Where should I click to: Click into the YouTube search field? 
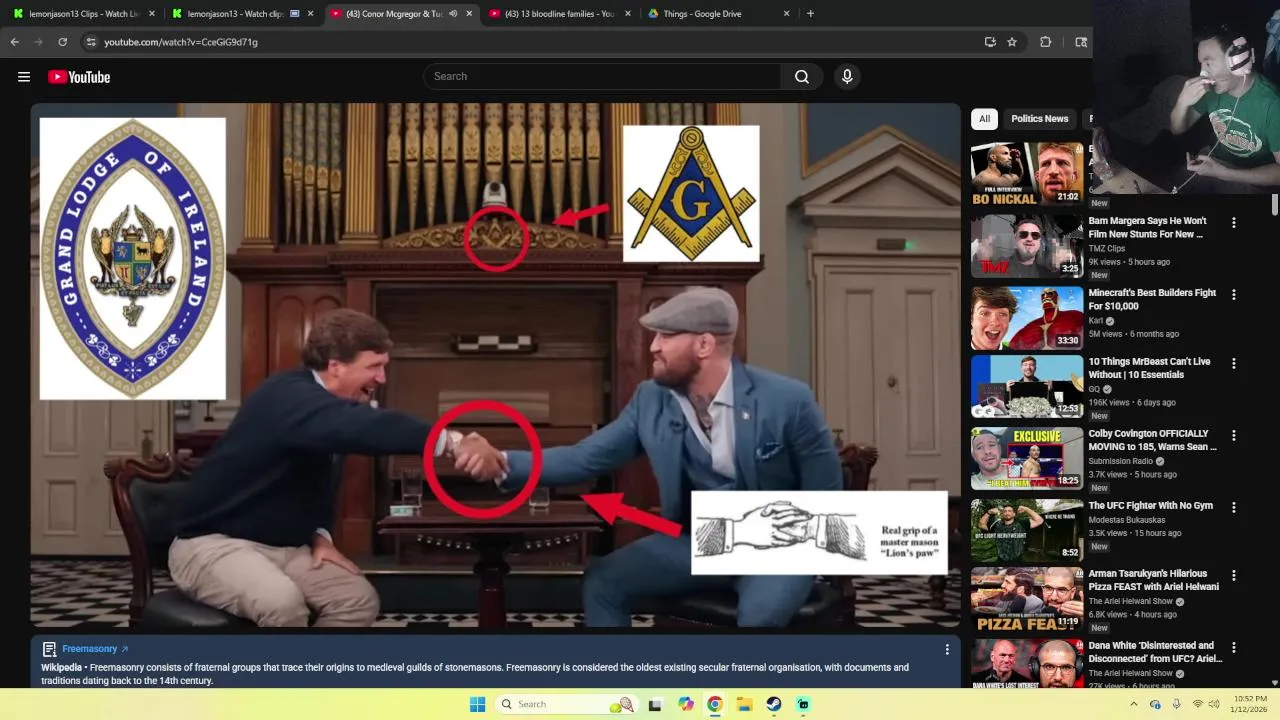point(603,77)
